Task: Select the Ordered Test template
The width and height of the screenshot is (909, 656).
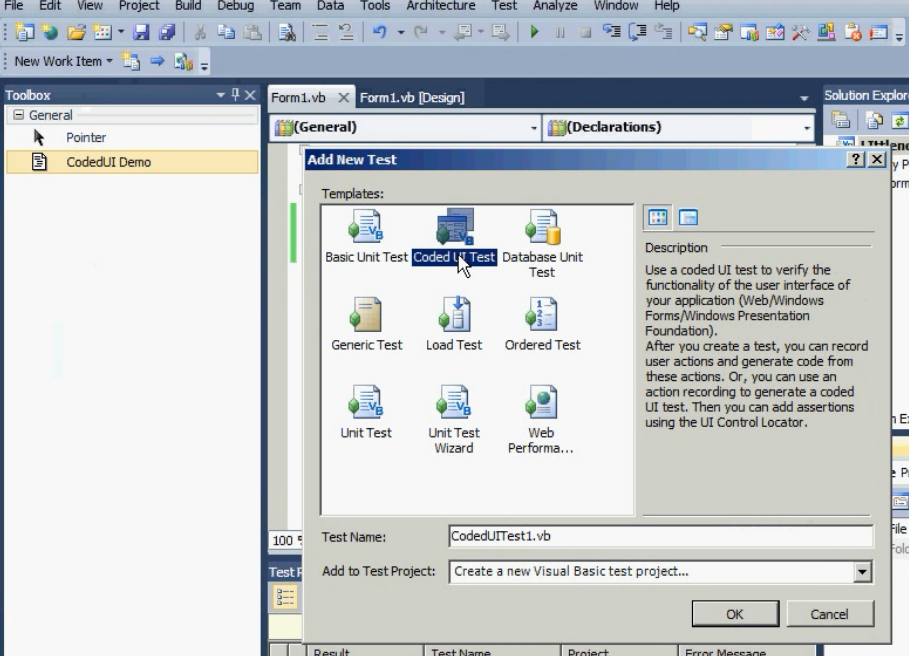Action: (x=542, y=325)
